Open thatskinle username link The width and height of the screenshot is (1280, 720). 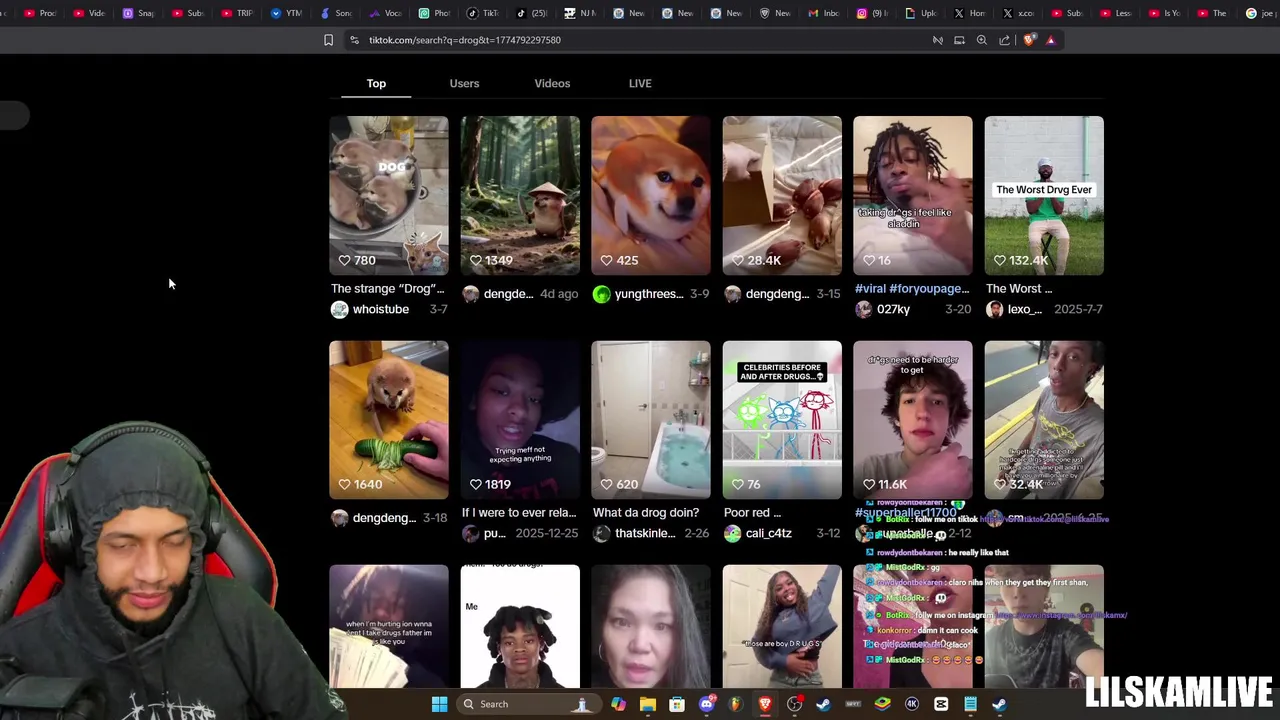tap(645, 534)
